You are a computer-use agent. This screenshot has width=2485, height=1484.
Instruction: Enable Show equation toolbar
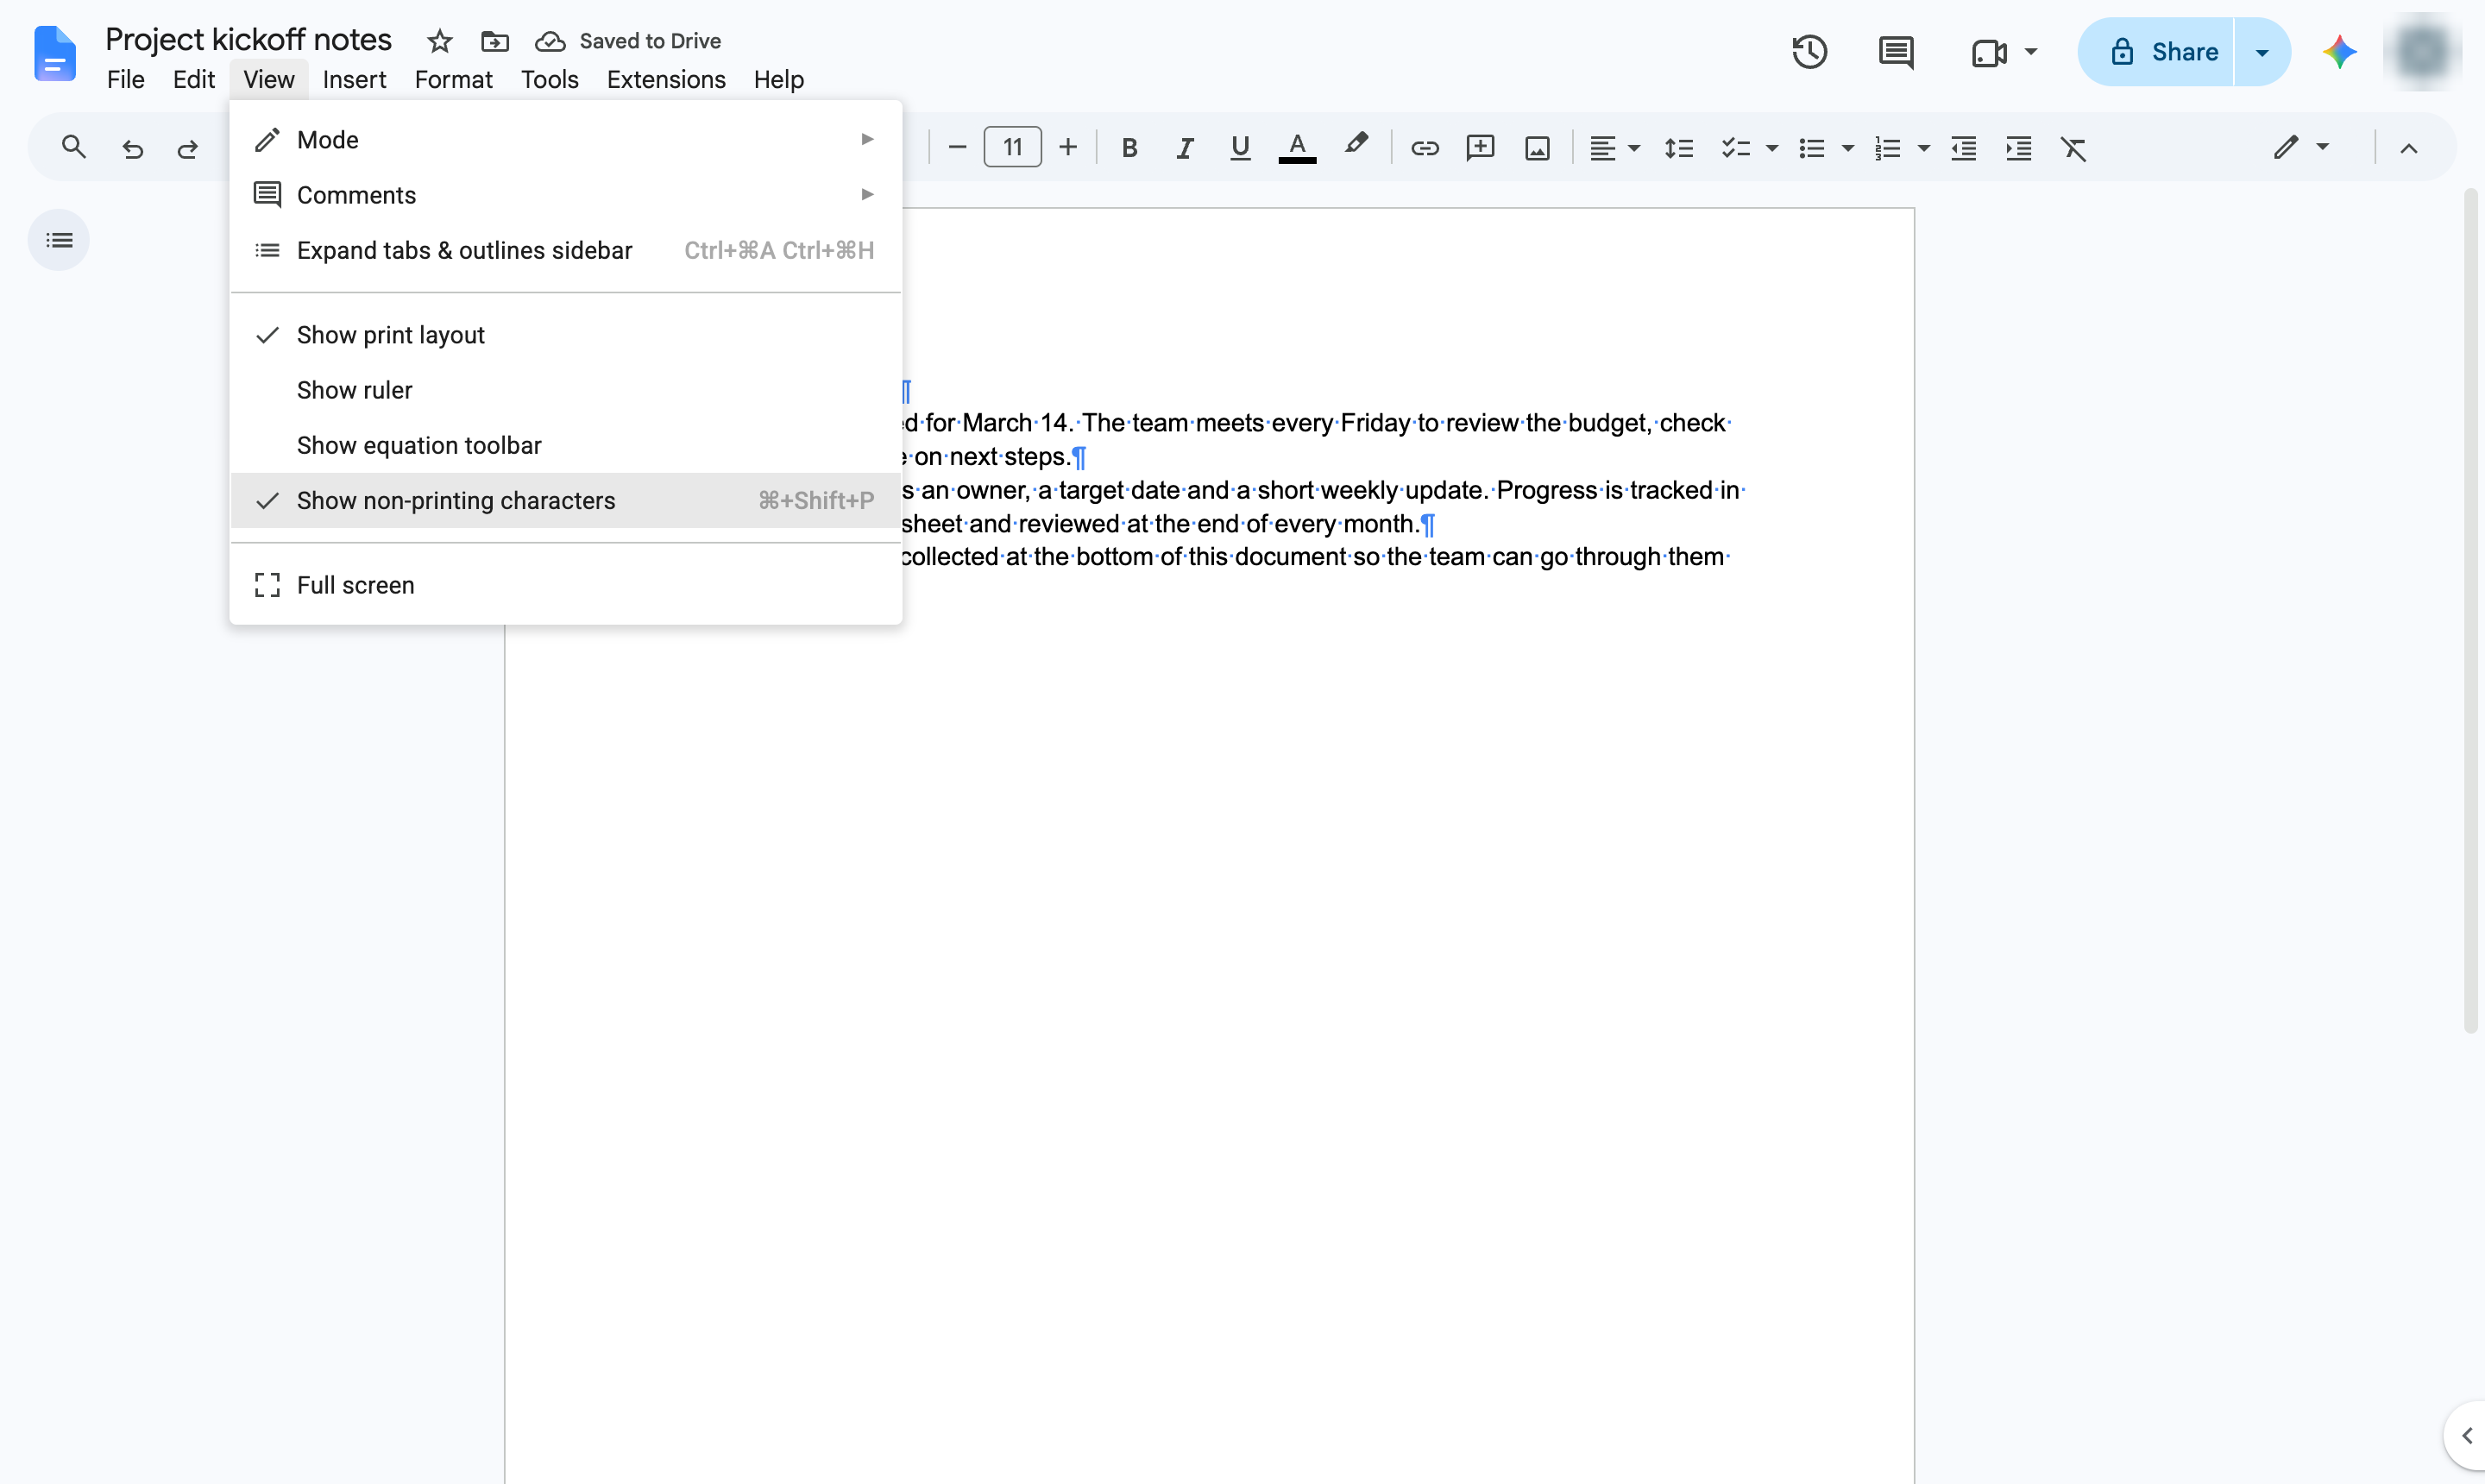[x=566, y=445]
